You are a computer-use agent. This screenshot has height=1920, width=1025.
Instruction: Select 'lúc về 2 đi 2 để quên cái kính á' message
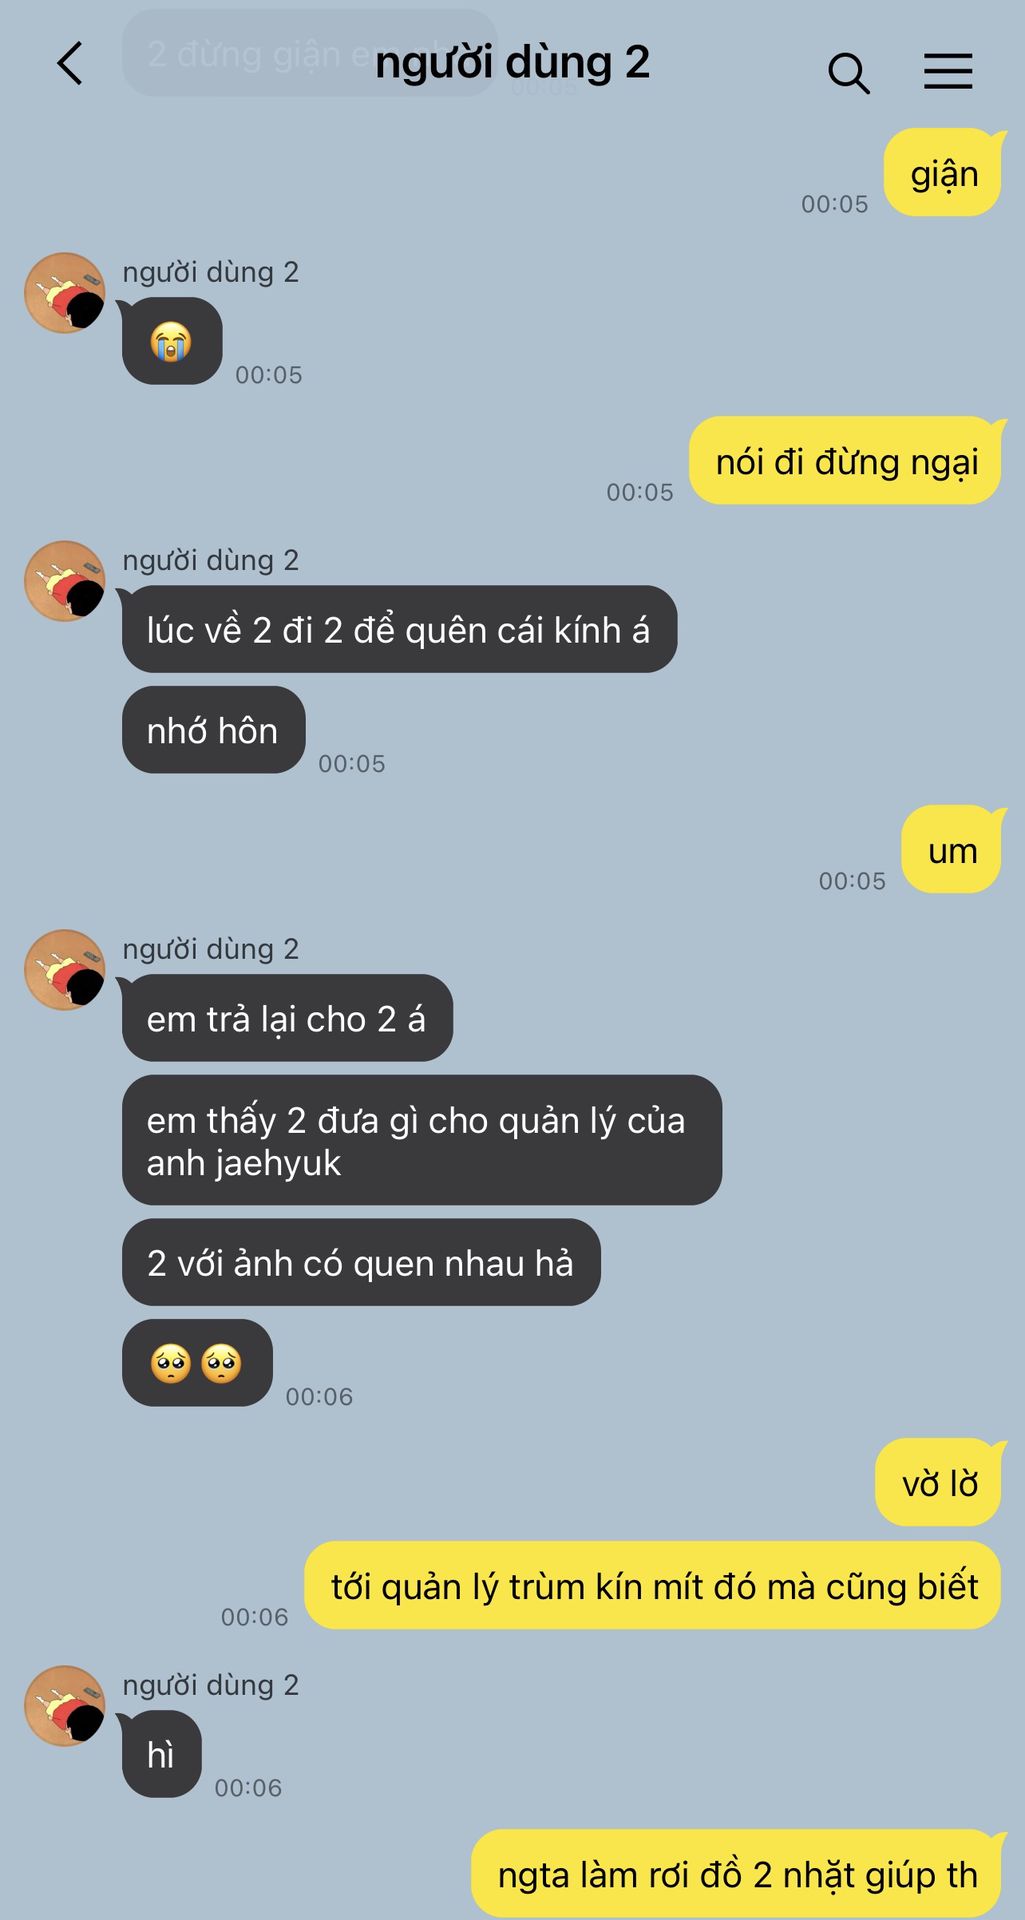pyautogui.click(x=399, y=629)
